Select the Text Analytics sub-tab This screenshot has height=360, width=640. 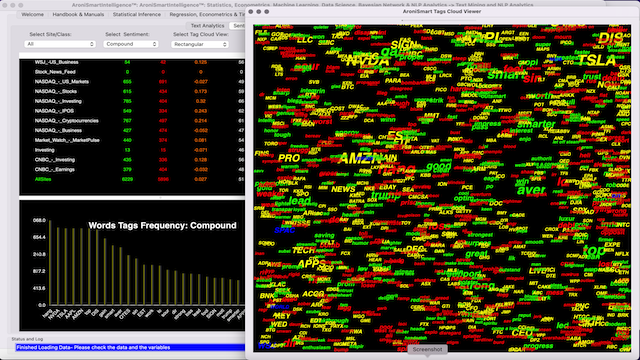[x=207, y=26]
